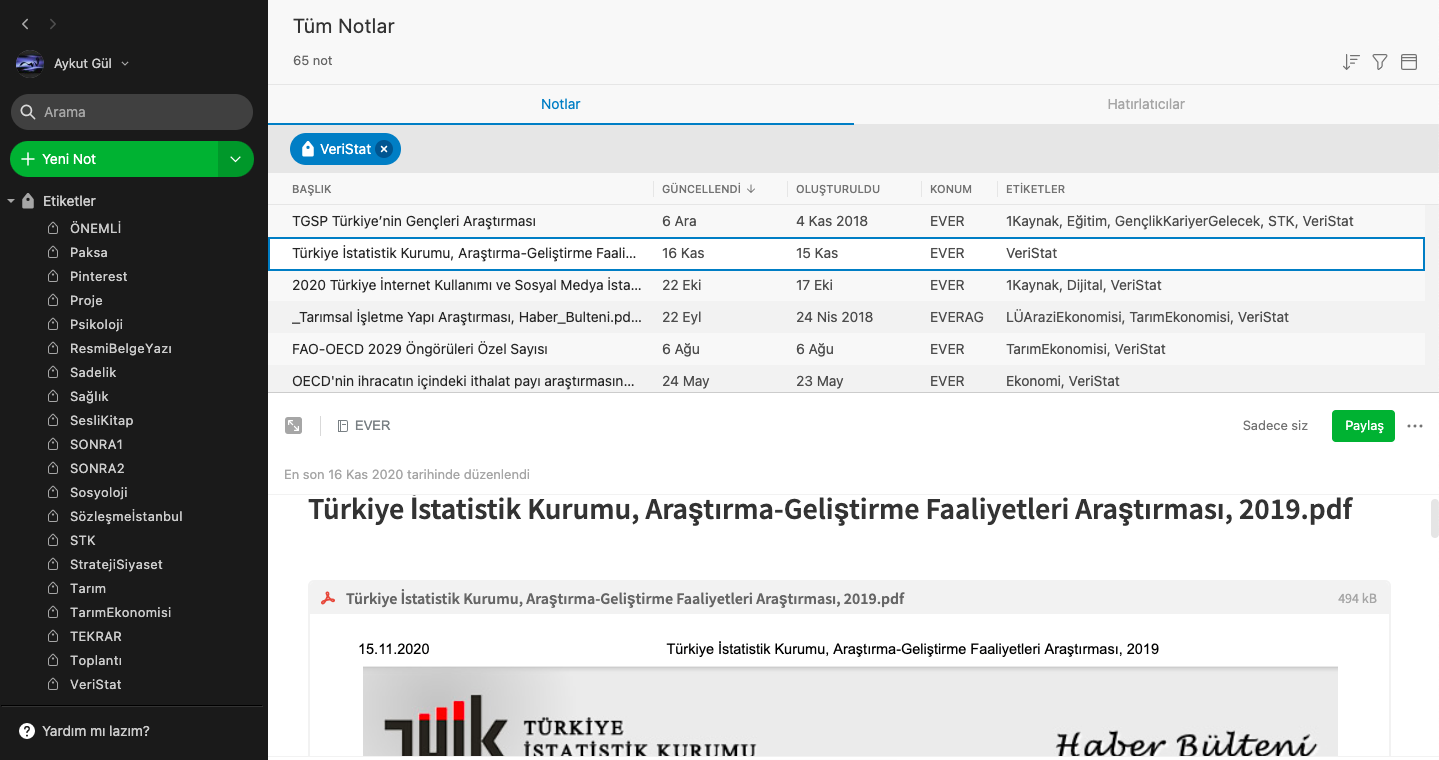Click the TarımEkonomisi tag icon
The image size is (1439, 760).
(x=54, y=612)
